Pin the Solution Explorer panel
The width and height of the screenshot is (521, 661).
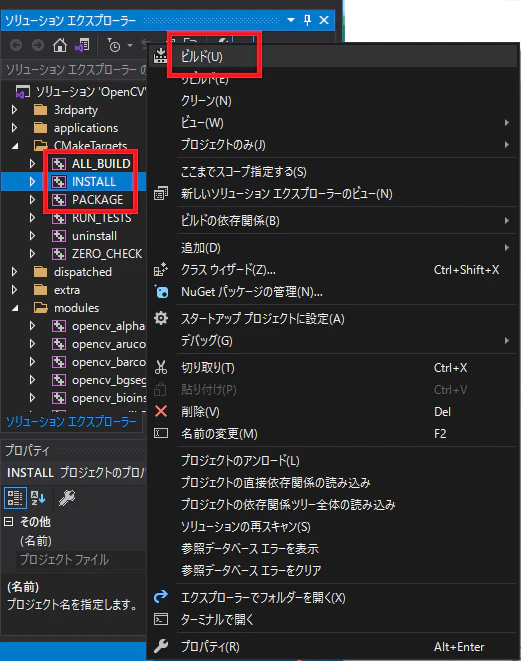(307, 20)
